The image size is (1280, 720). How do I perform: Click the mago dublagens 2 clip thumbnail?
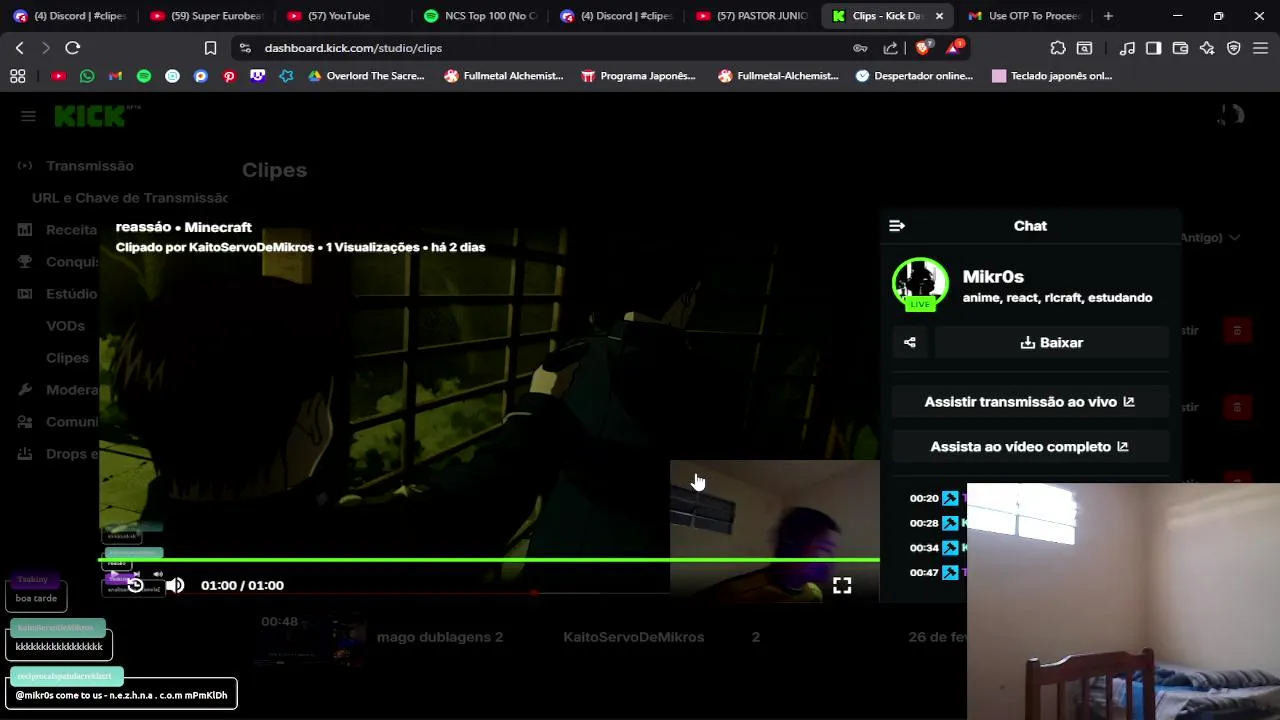[x=311, y=640]
